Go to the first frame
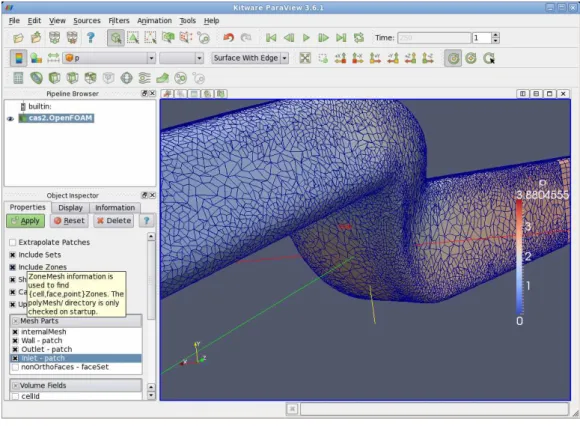The image size is (580, 426). (271, 38)
